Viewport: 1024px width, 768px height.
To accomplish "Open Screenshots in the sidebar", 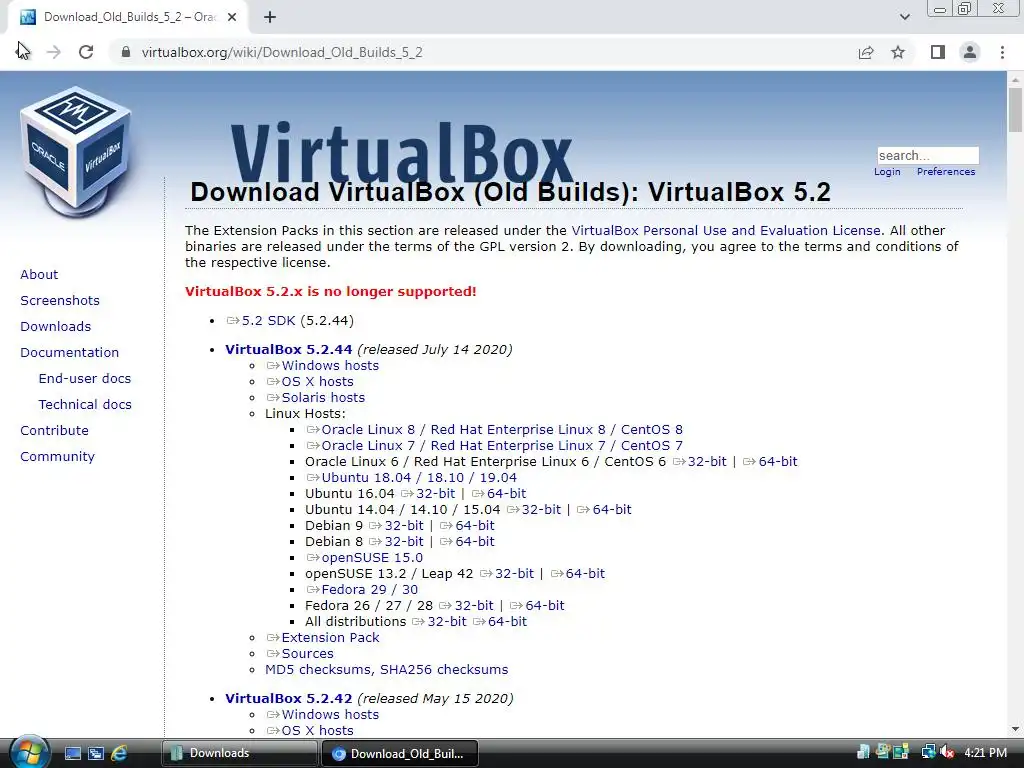I will (x=60, y=300).
